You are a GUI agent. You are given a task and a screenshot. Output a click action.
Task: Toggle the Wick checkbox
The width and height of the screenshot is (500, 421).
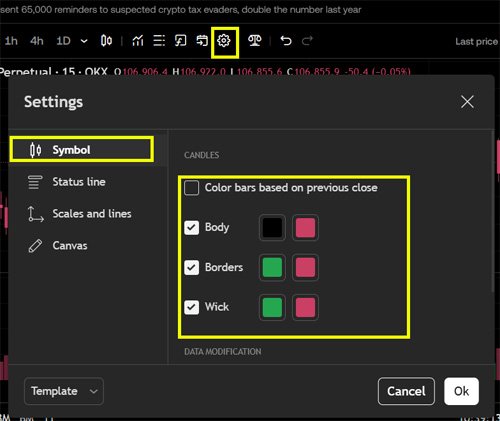192,307
